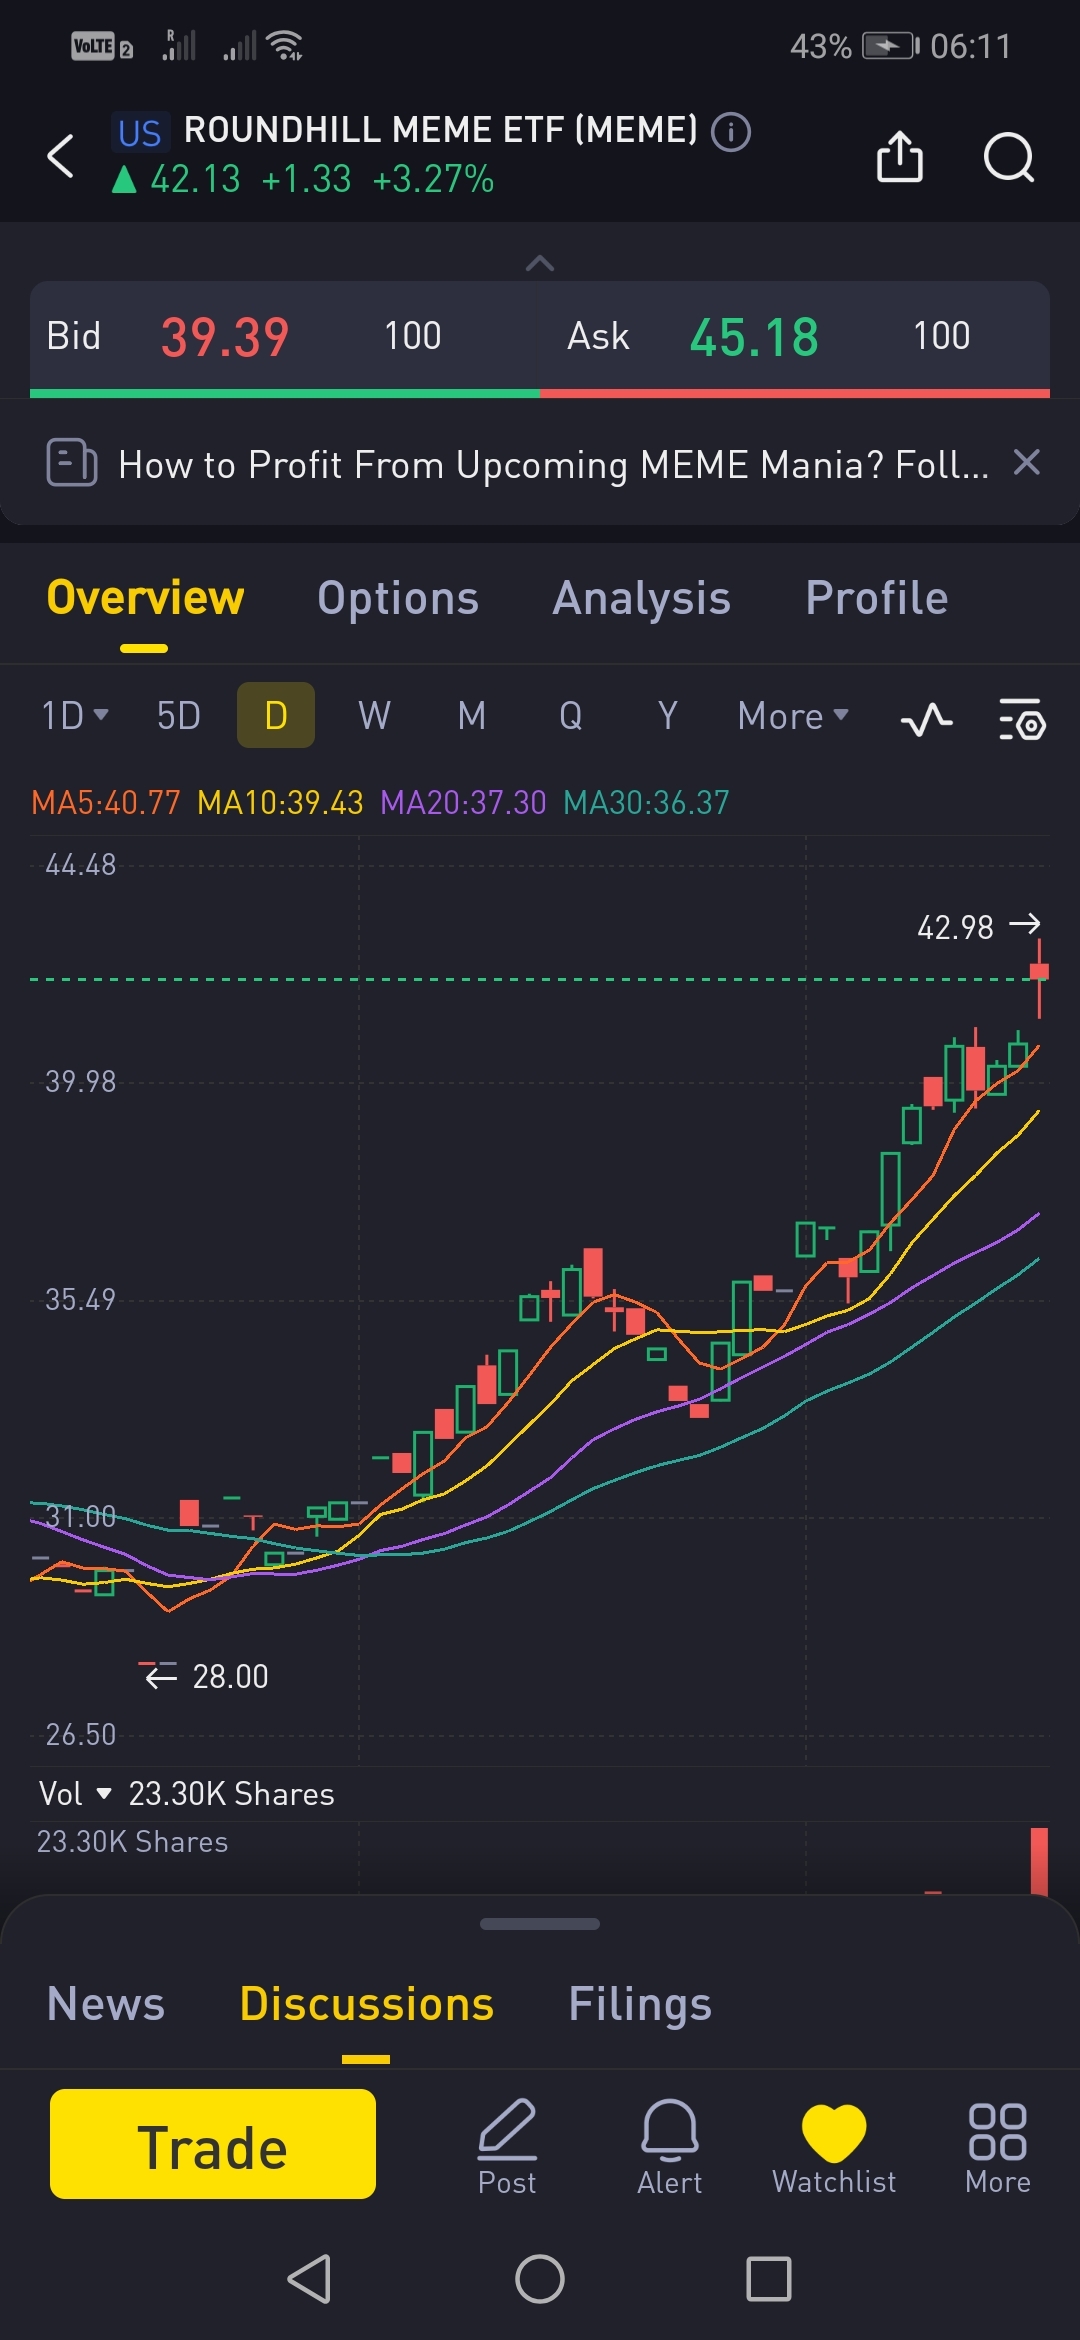Screen dimensions: 1080x2340
Task: Tap the 28.00 low price marker
Action: pyautogui.click(x=205, y=1676)
